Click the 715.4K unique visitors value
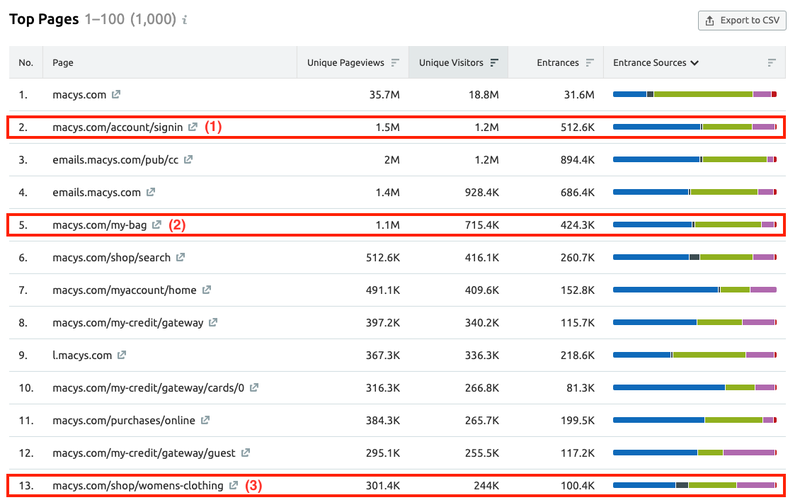This screenshot has width=800, height=500. tap(482, 225)
